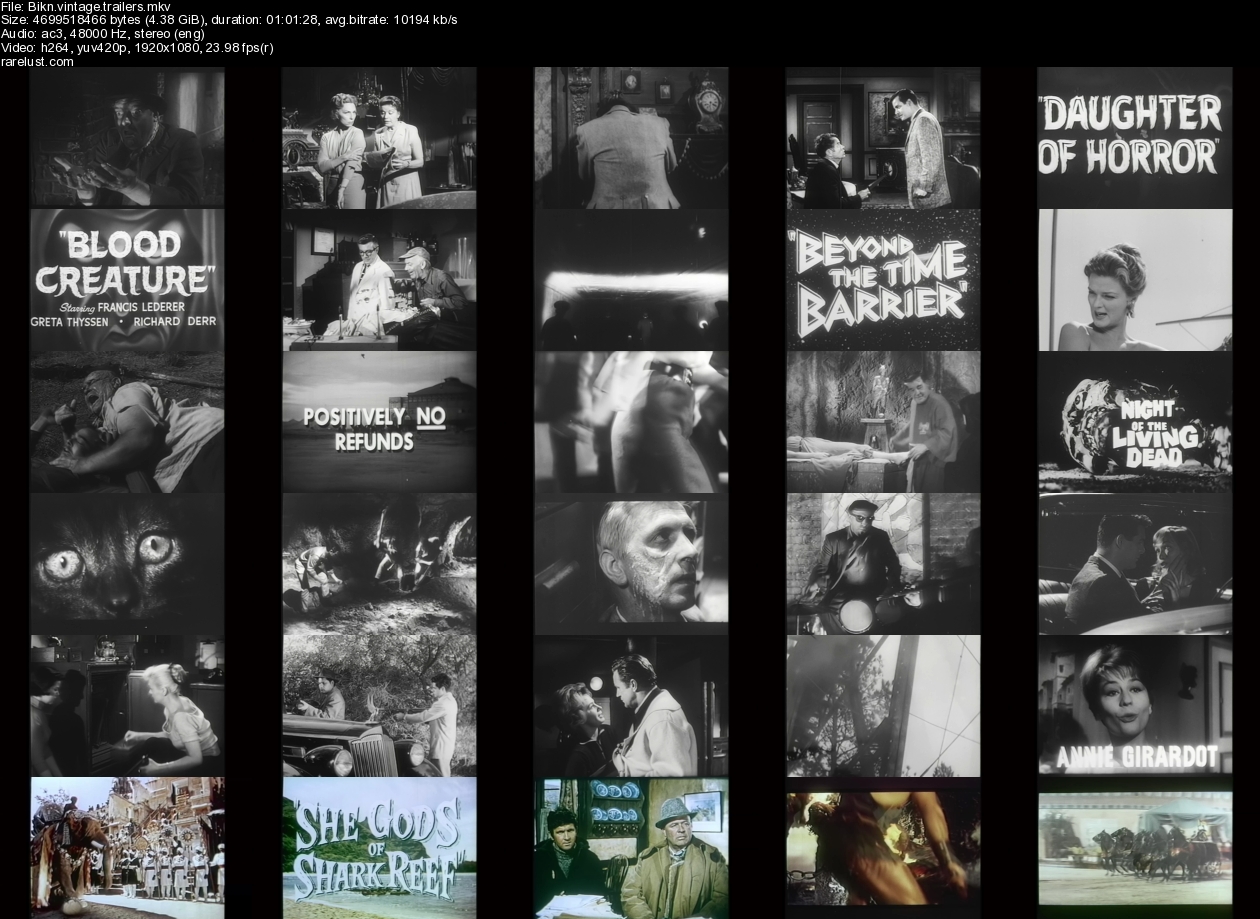This screenshot has width=1260, height=919.
Task: Click the color elephant parade thumbnail
Action: click(127, 847)
